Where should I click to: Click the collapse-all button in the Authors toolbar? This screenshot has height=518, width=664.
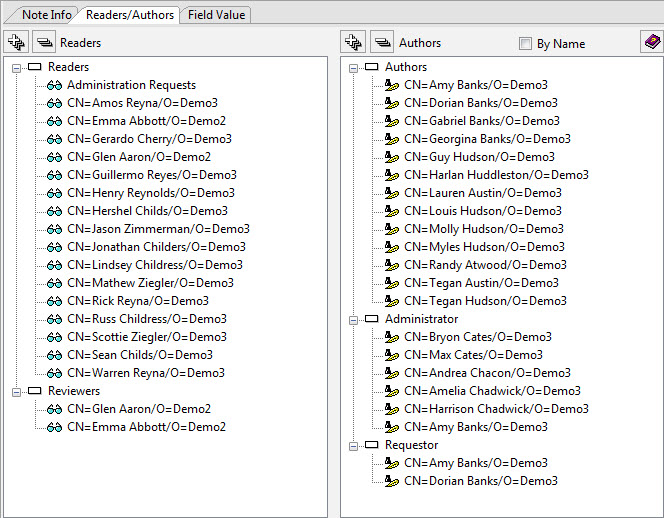click(382, 43)
